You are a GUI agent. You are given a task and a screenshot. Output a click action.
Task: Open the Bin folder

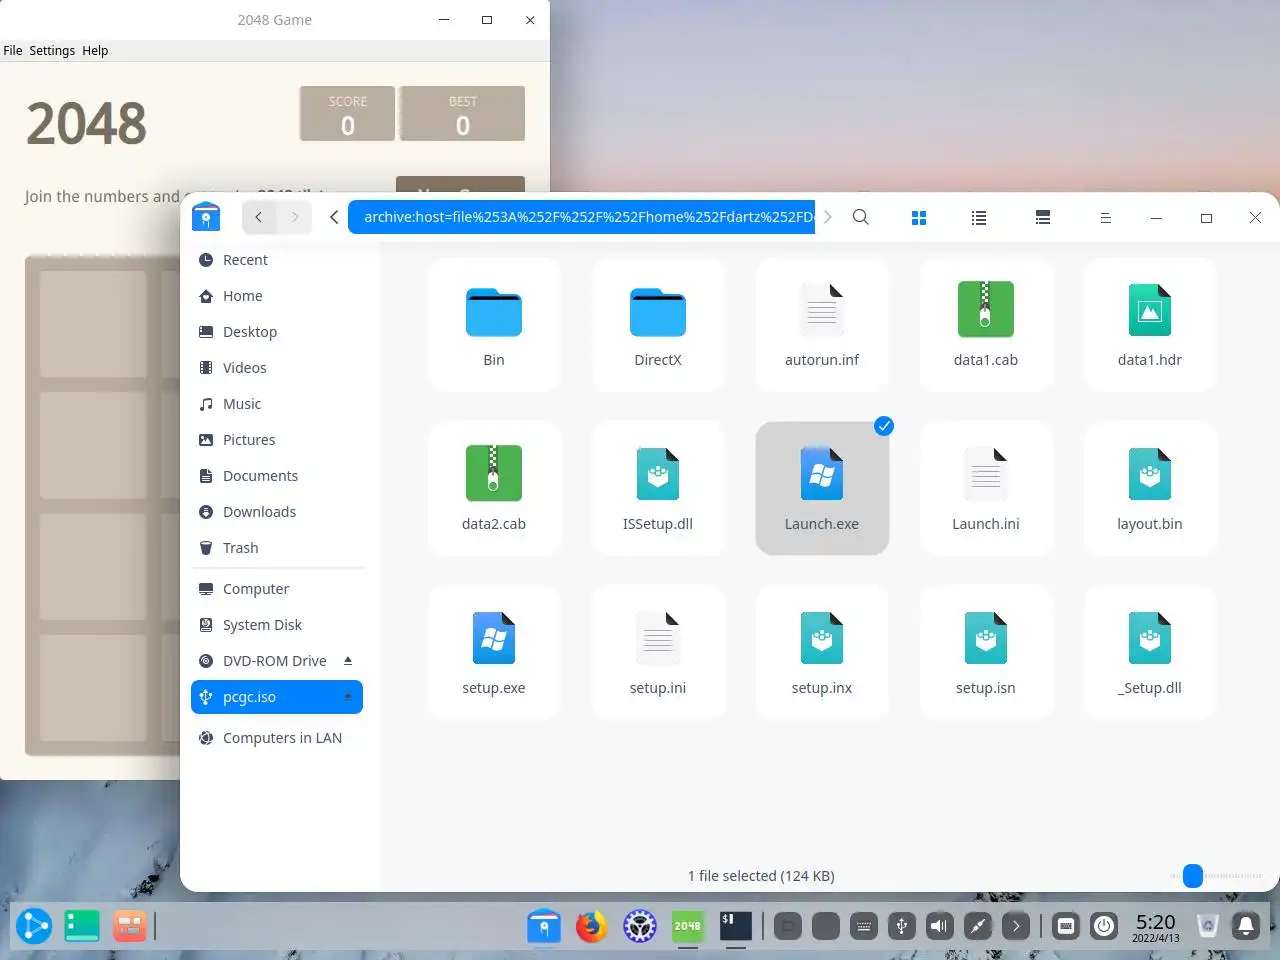[x=494, y=325]
